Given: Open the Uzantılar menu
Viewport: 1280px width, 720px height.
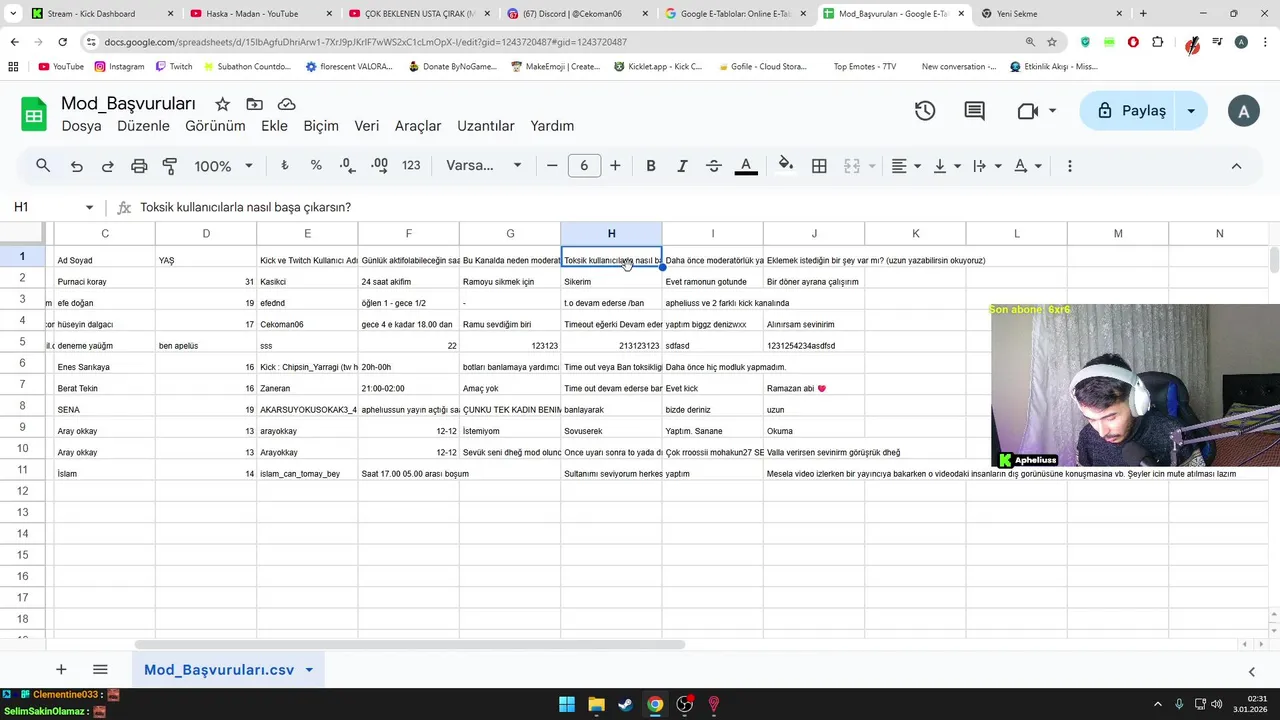Looking at the screenshot, I should 486,126.
